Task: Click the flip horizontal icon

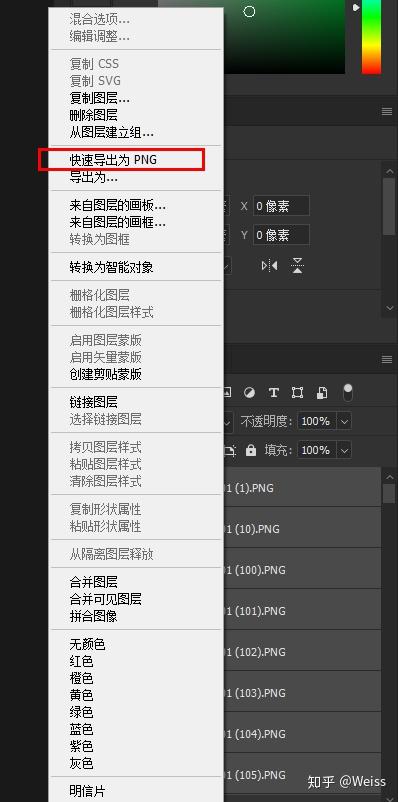Action: click(269, 265)
